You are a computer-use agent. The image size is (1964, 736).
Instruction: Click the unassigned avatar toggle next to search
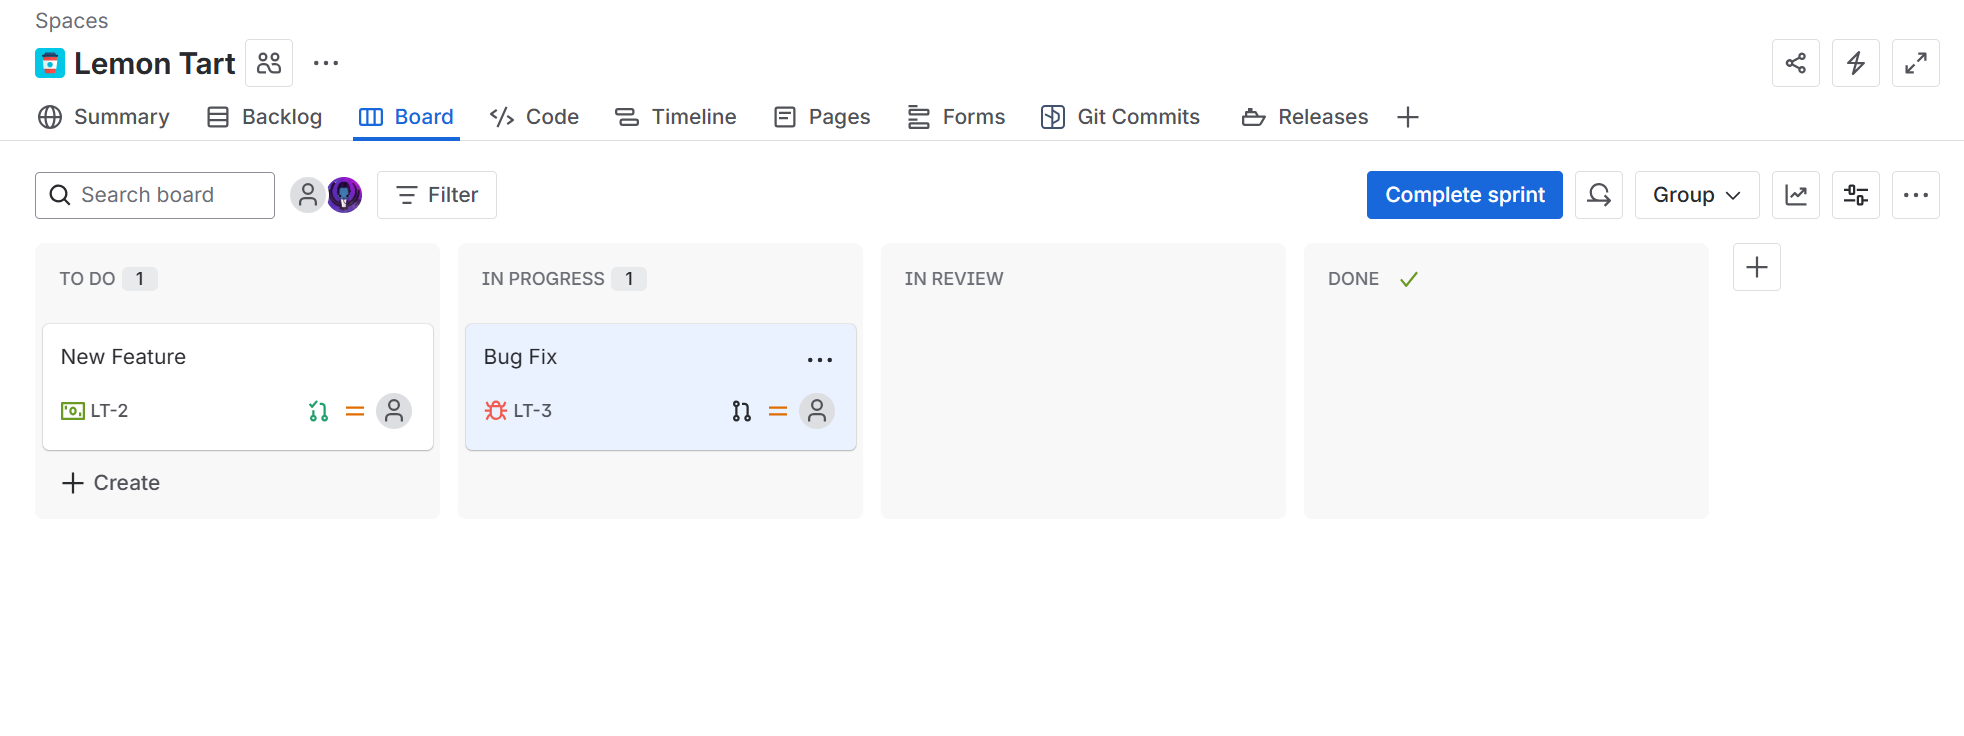(x=307, y=195)
